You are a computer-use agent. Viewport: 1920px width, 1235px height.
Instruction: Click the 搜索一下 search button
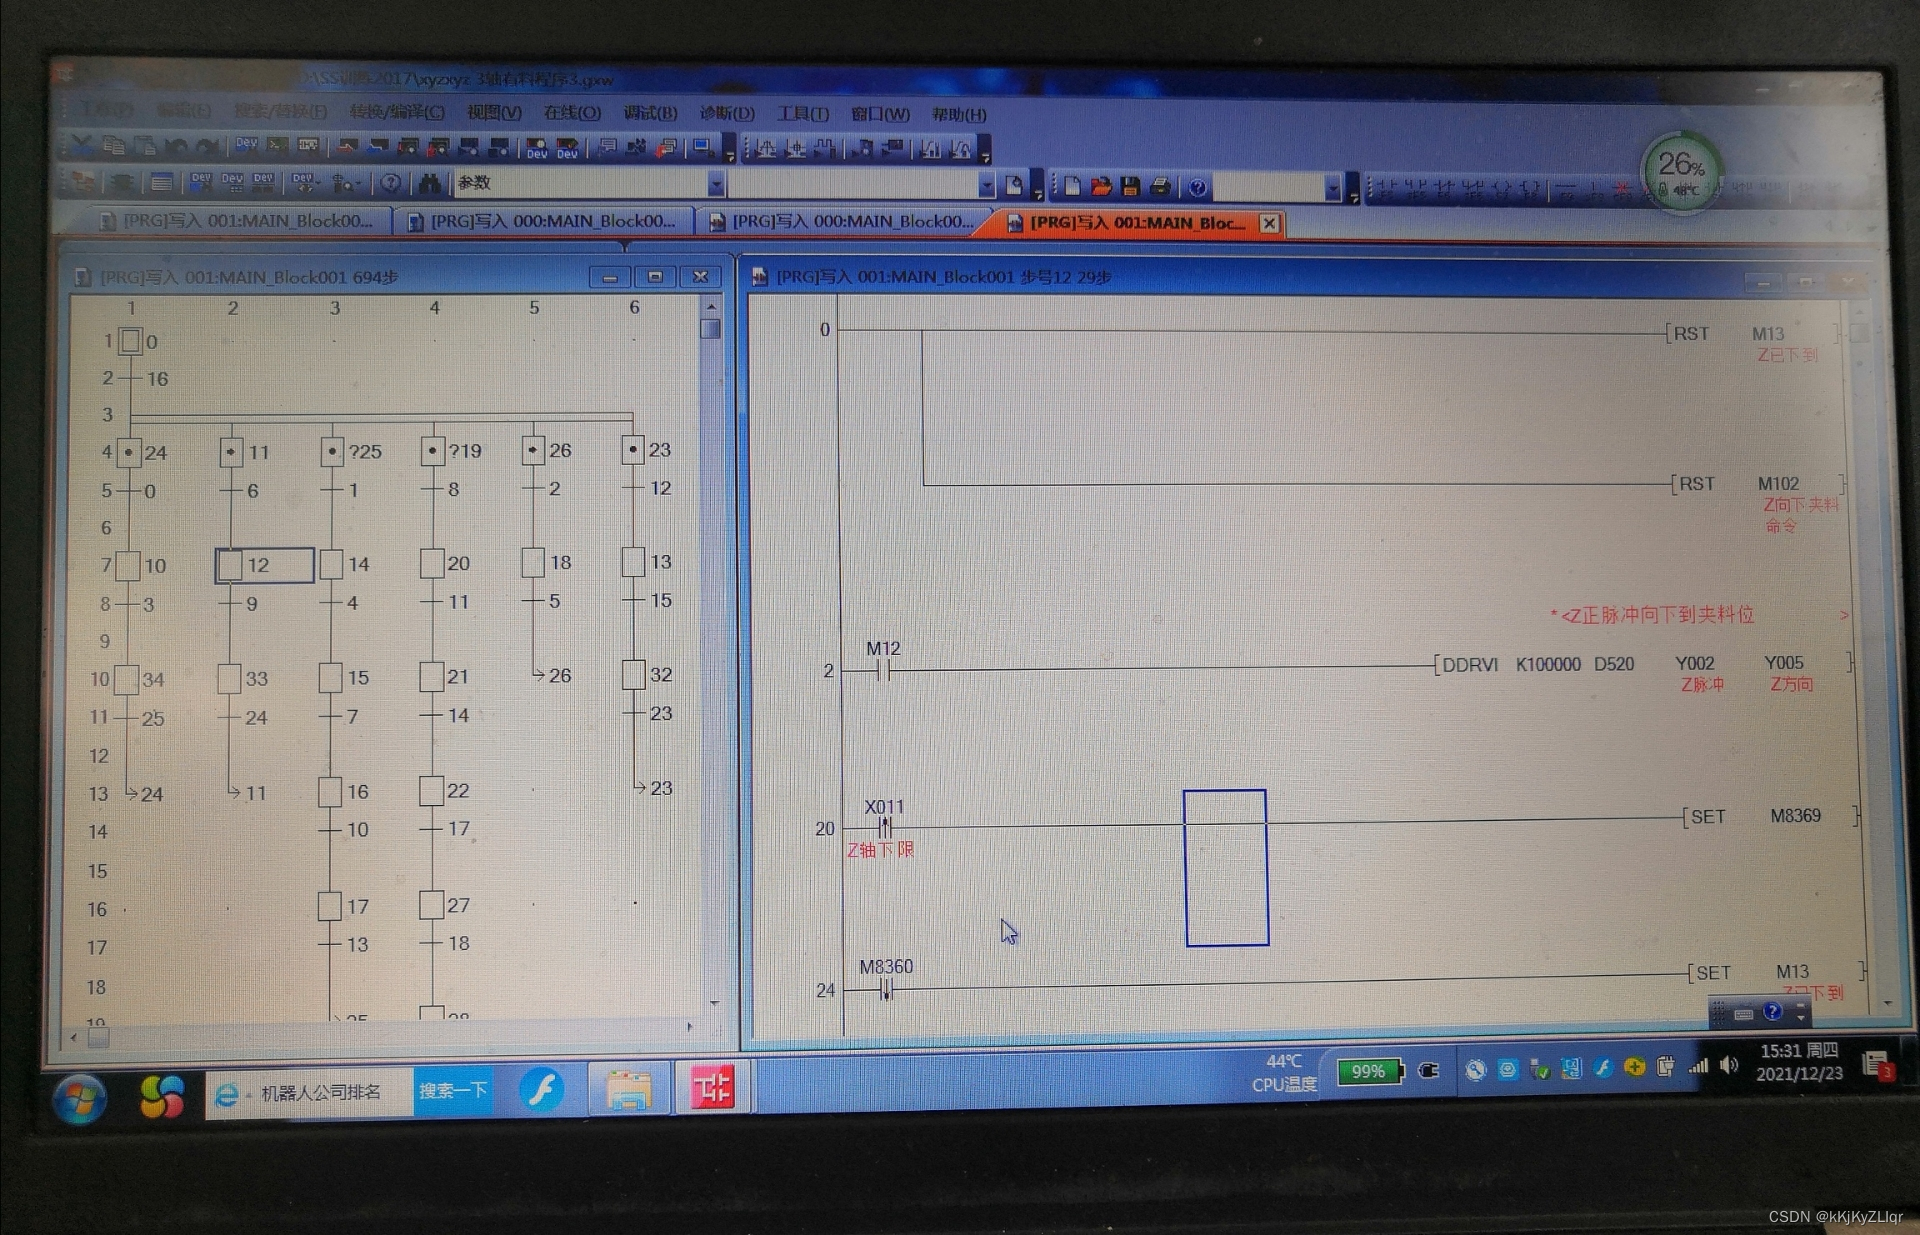(453, 1090)
